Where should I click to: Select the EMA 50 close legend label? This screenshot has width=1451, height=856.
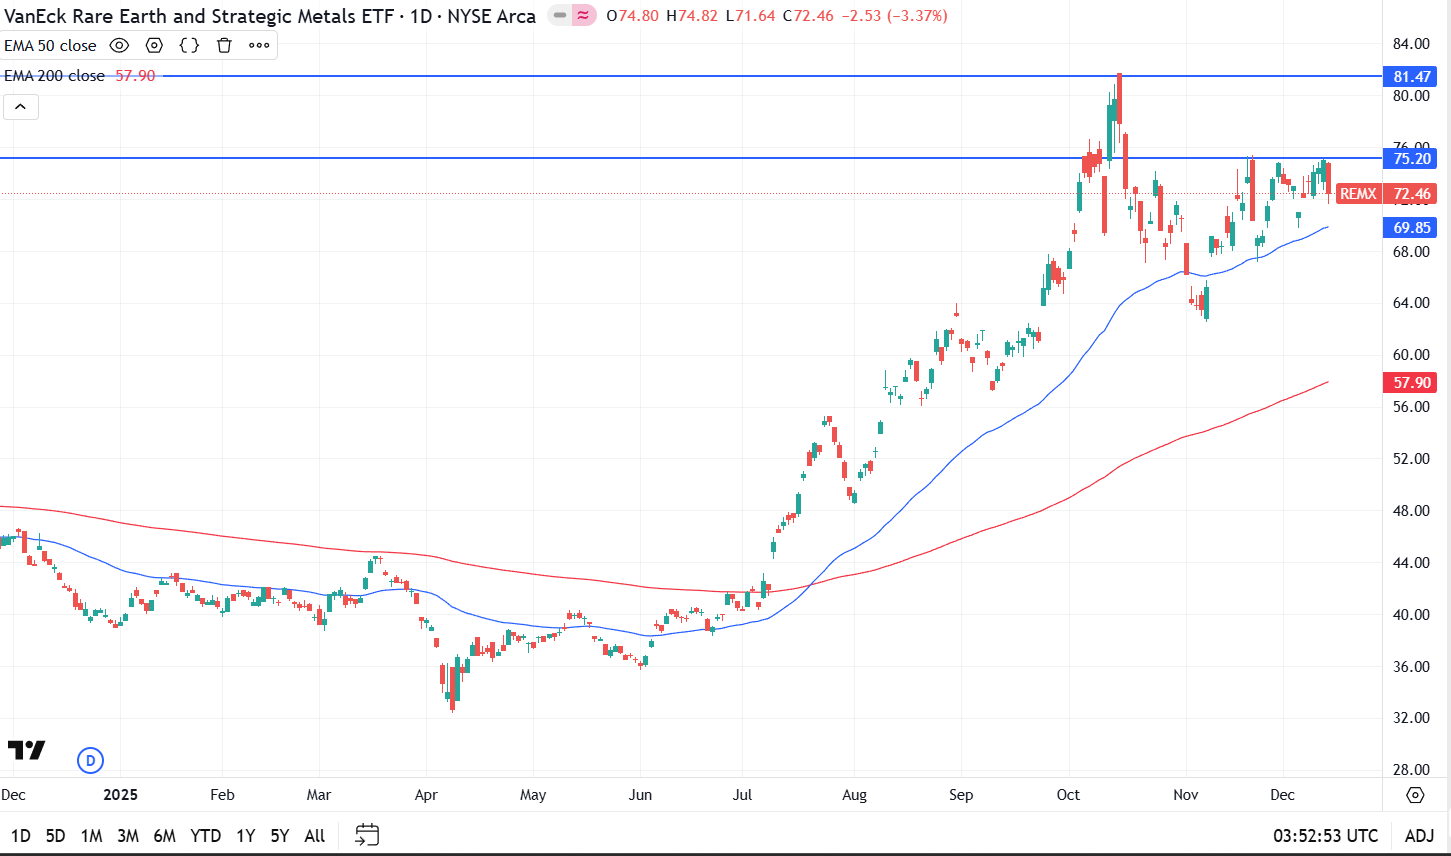(x=51, y=45)
